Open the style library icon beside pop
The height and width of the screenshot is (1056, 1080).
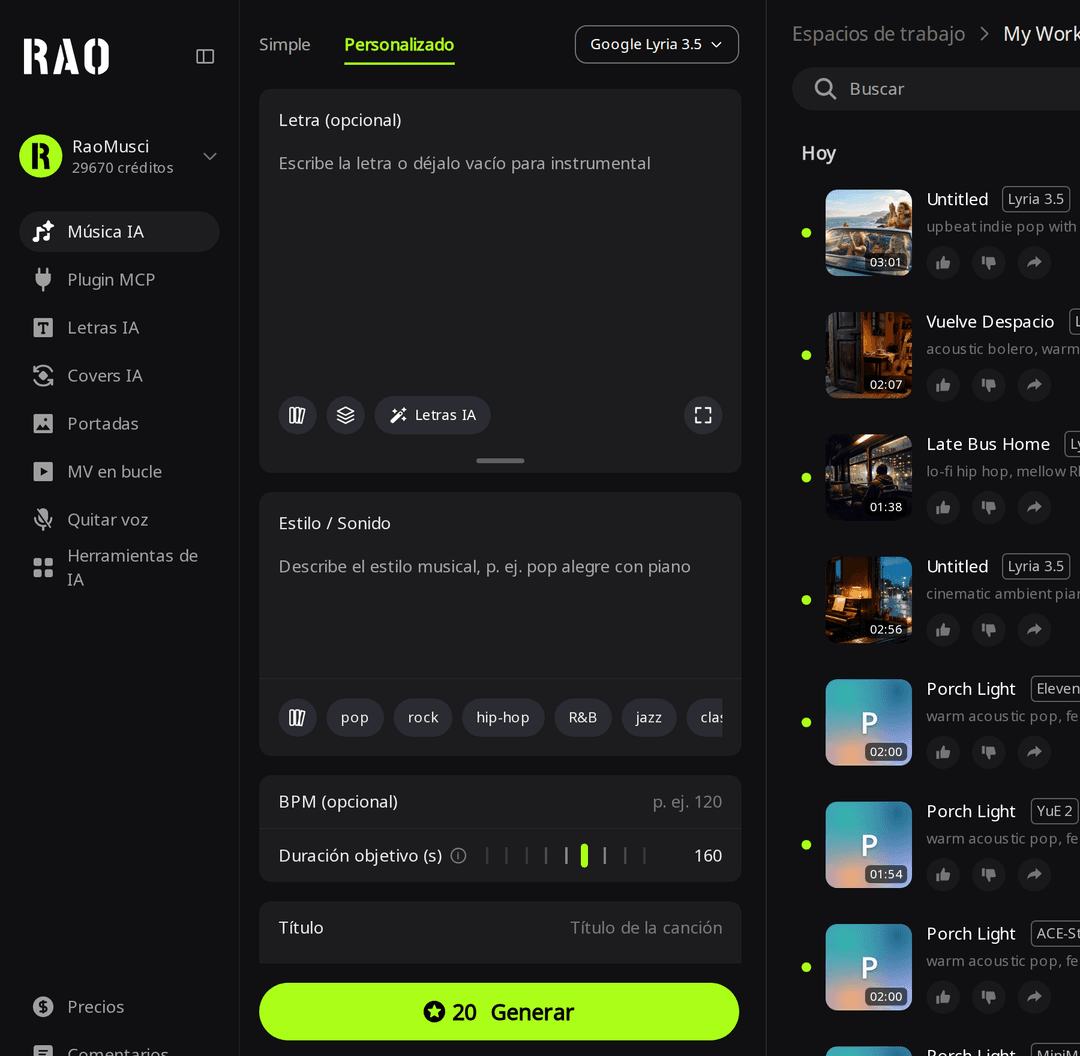click(297, 717)
